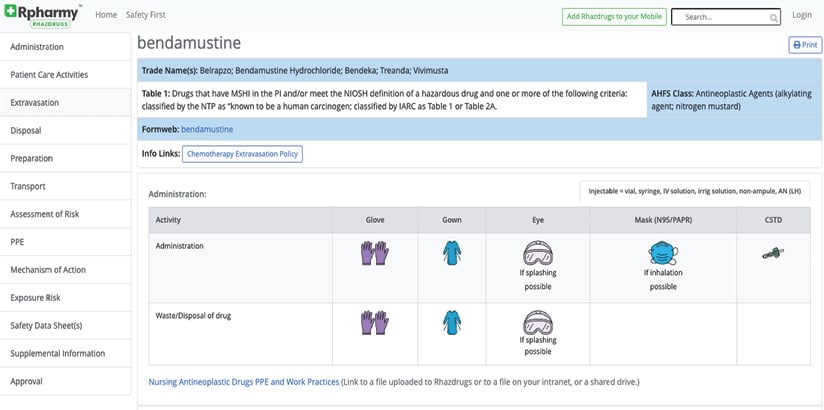Click Add Rhazdrugs to your Mobile
The height and width of the screenshot is (410, 824).
[x=614, y=17]
